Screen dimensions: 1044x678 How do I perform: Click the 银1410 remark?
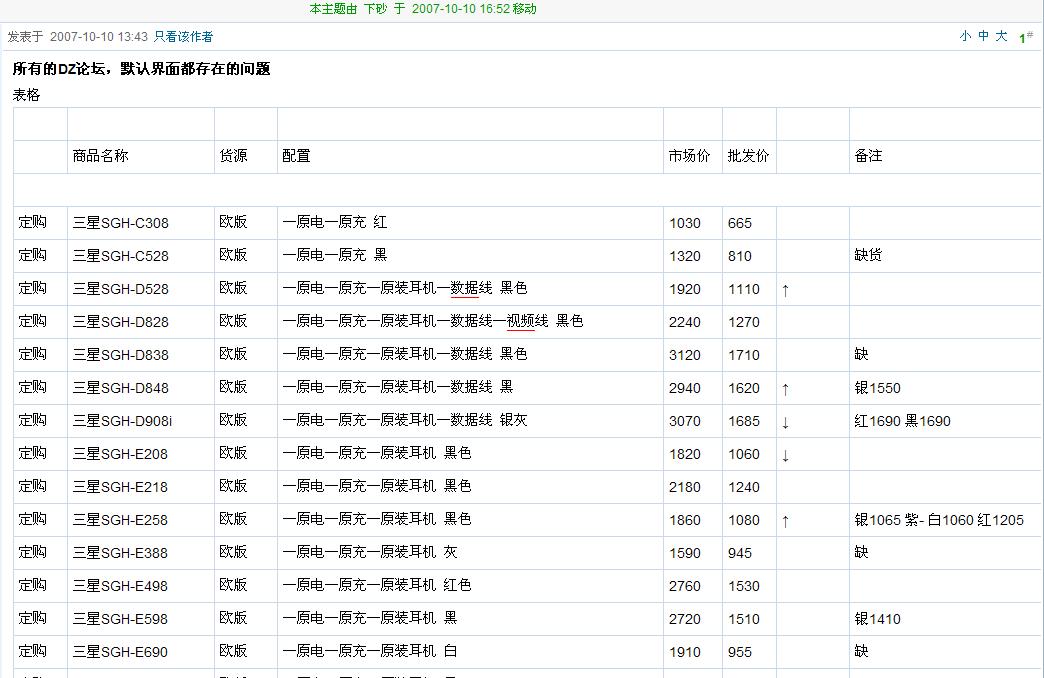tap(878, 619)
